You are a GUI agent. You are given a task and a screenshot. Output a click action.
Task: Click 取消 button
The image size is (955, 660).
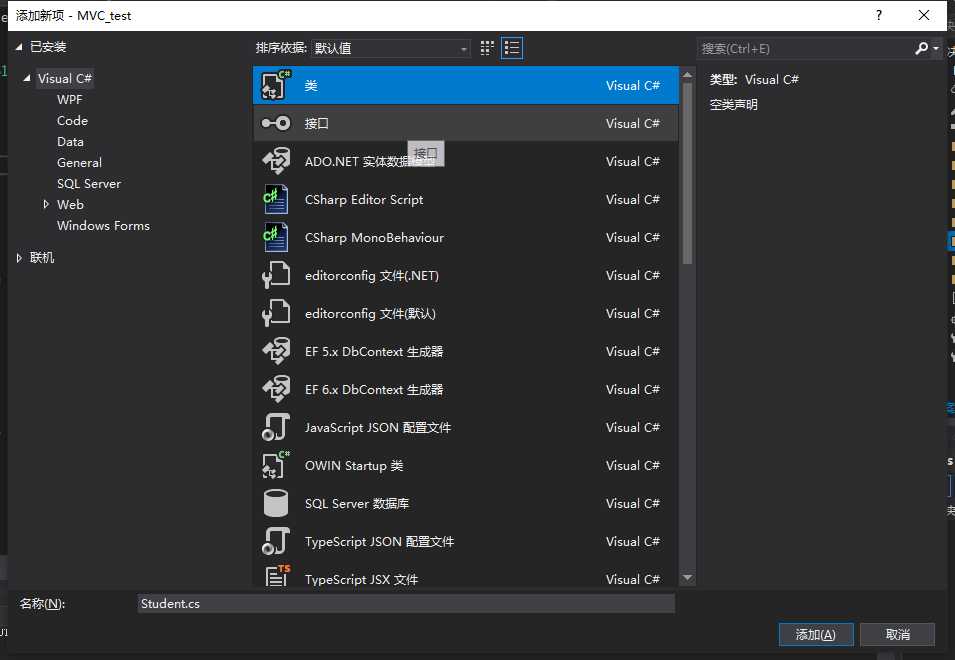(x=898, y=634)
